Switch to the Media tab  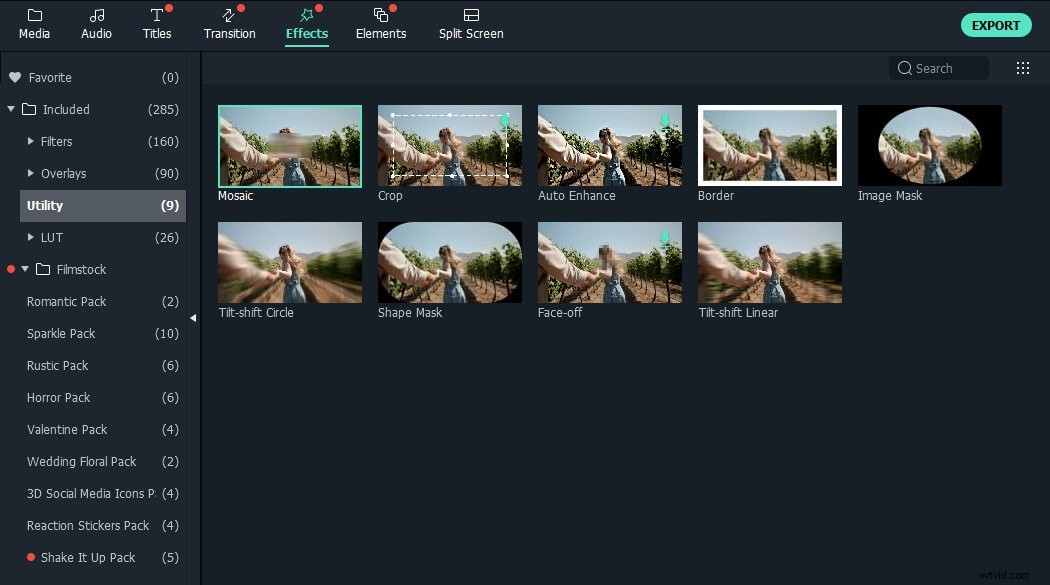coord(34,24)
